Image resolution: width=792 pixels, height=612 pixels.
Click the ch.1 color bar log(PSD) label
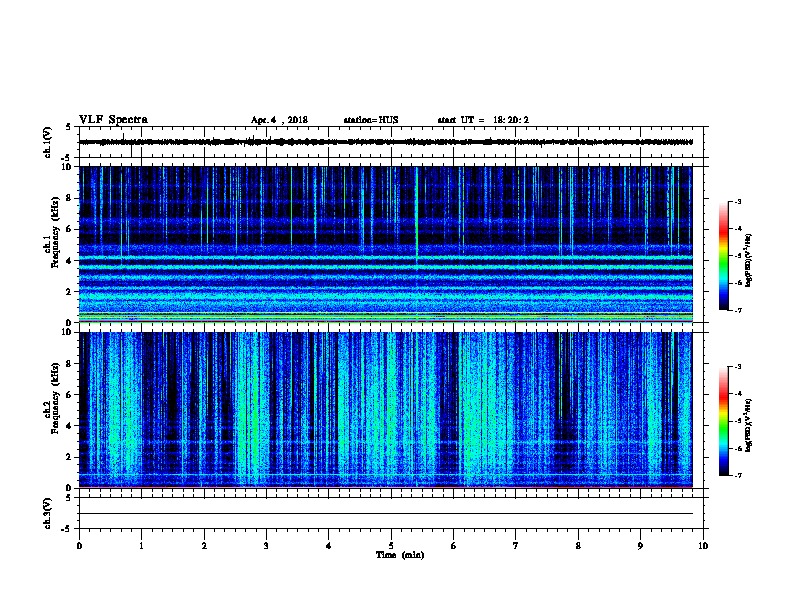click(x=749, y=260)
